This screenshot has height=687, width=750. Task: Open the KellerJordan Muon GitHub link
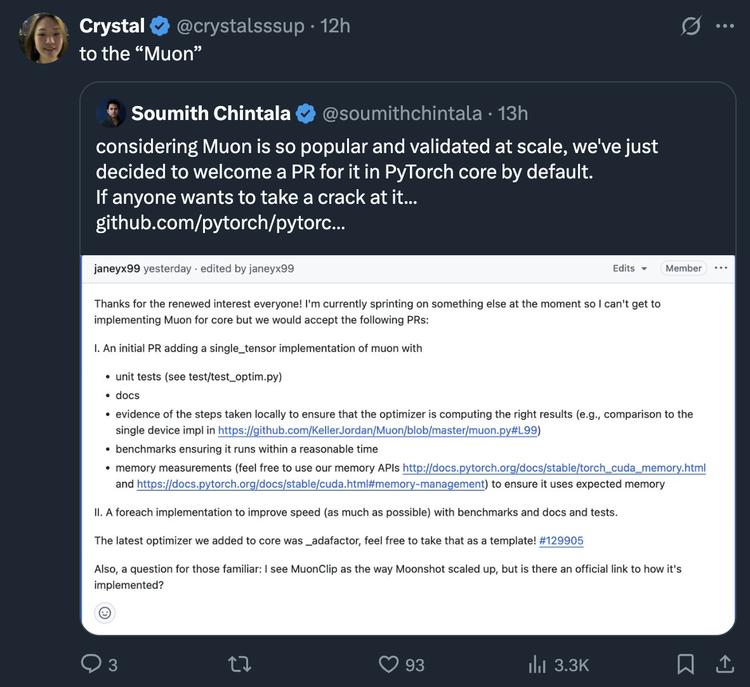pyautogui.click(x=378, y=430)
